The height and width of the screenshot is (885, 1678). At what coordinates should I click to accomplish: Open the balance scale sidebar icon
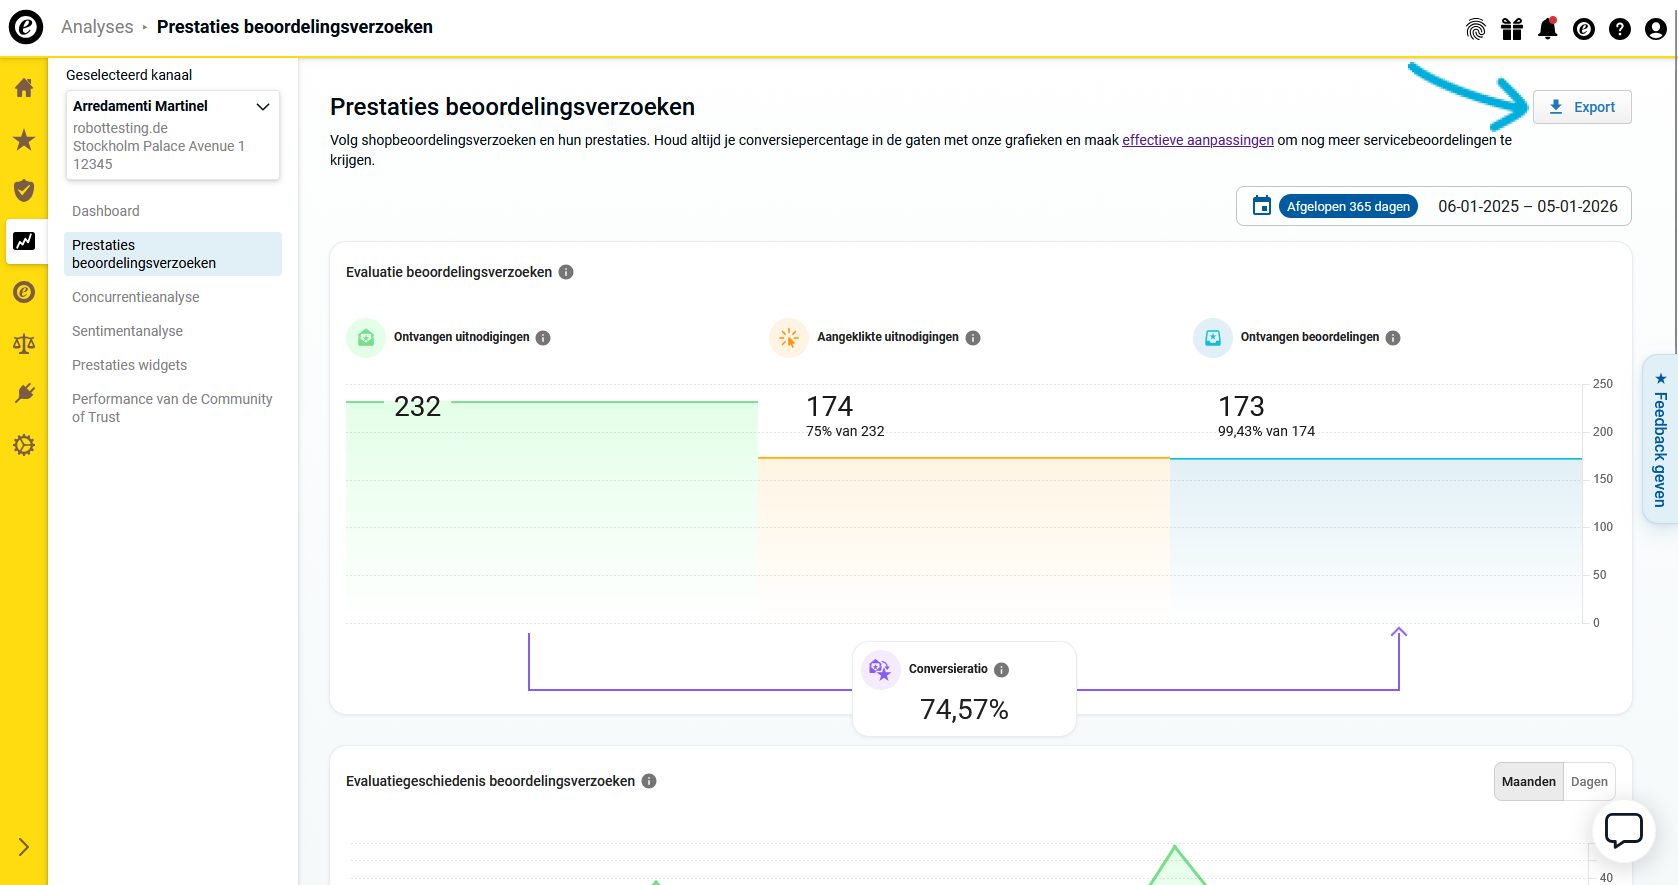[x=24, y=344]
